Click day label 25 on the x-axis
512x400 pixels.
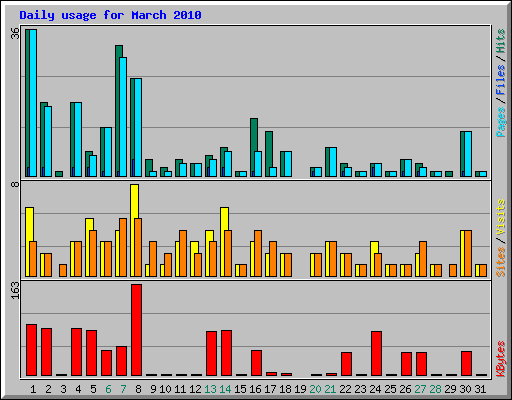[390, 389]
